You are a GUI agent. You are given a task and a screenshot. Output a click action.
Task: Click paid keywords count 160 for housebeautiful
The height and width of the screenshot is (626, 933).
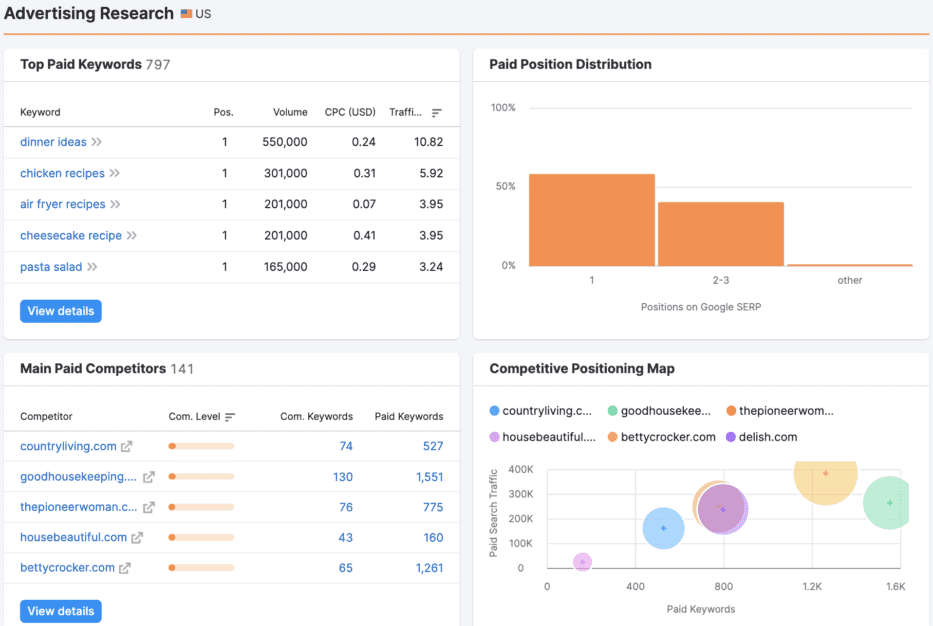click(433, 538)
